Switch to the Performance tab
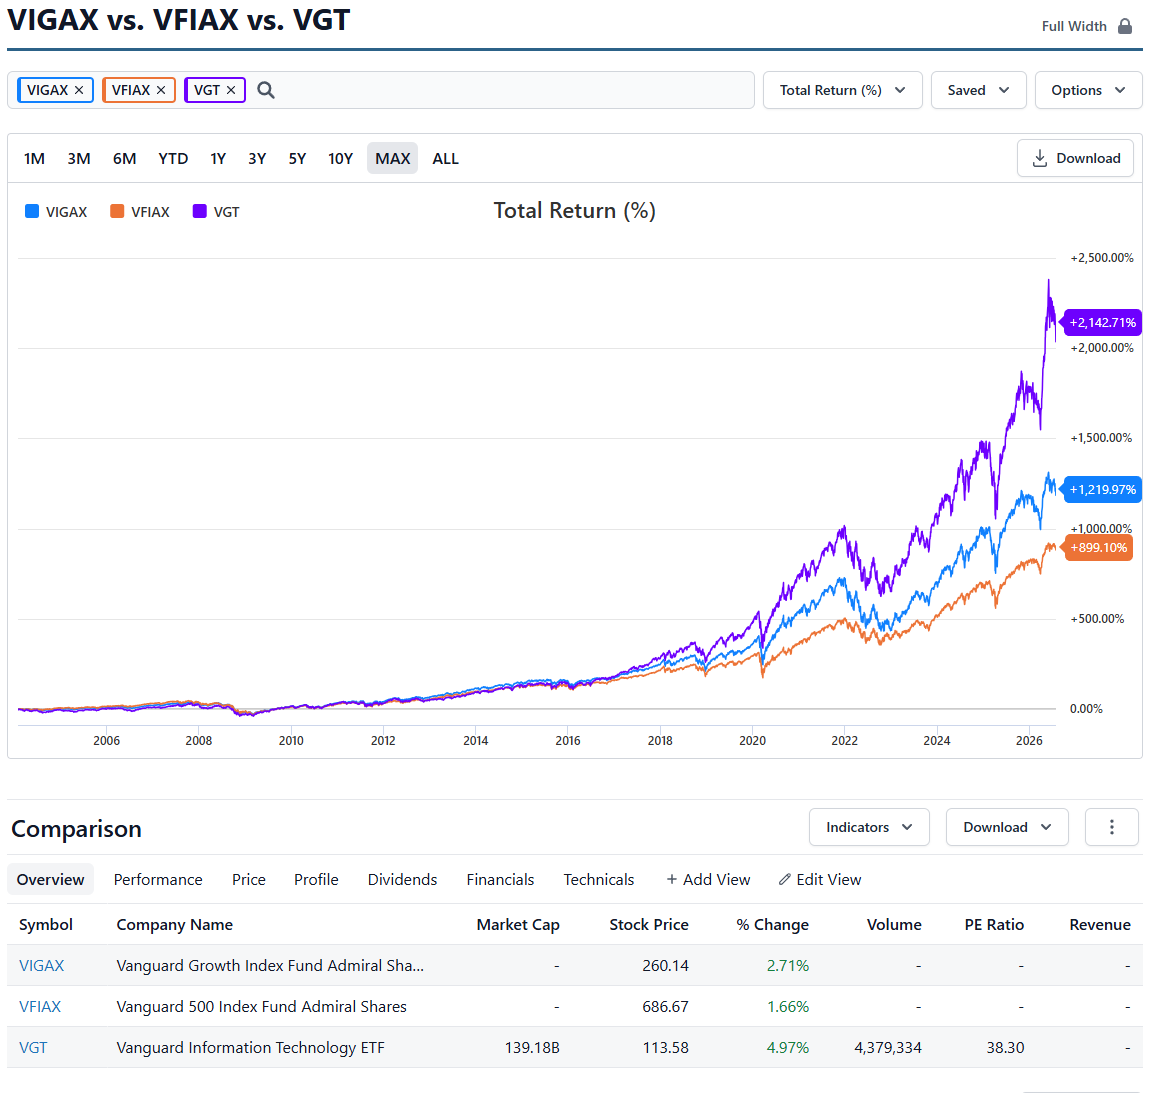 (158, 879)
